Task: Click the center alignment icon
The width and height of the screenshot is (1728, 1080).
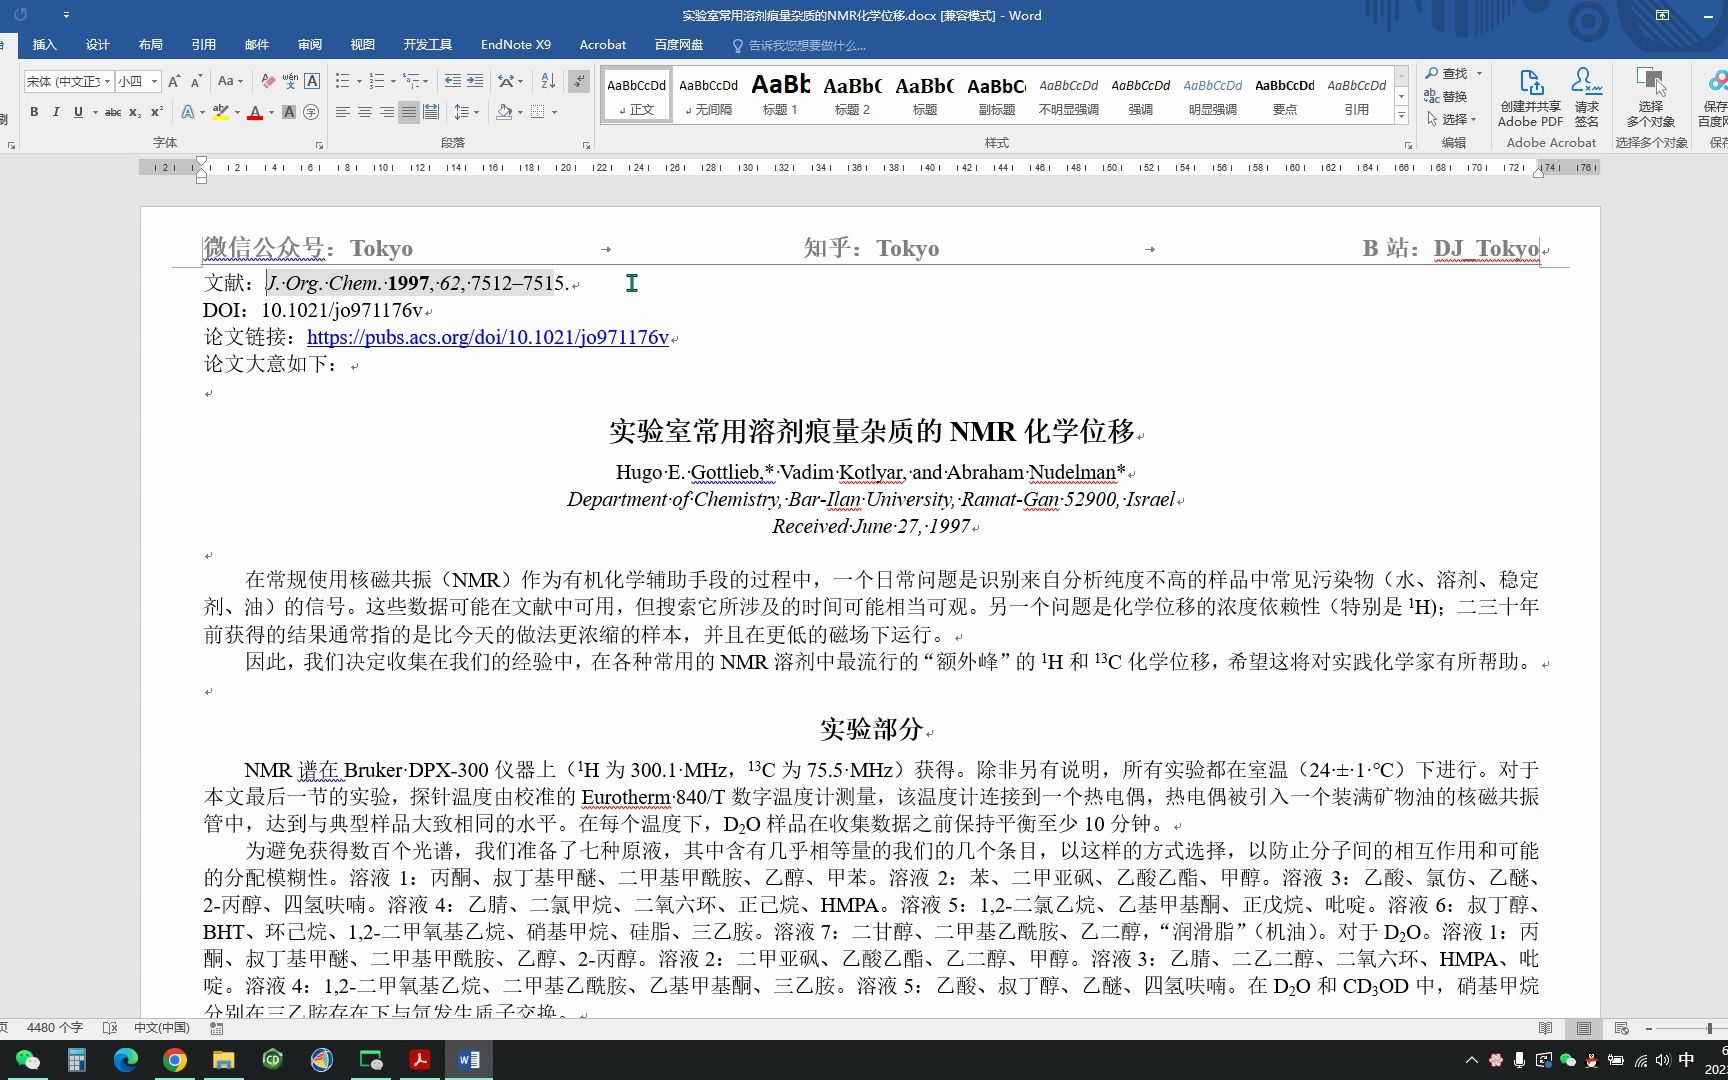Action: point(365,112)
